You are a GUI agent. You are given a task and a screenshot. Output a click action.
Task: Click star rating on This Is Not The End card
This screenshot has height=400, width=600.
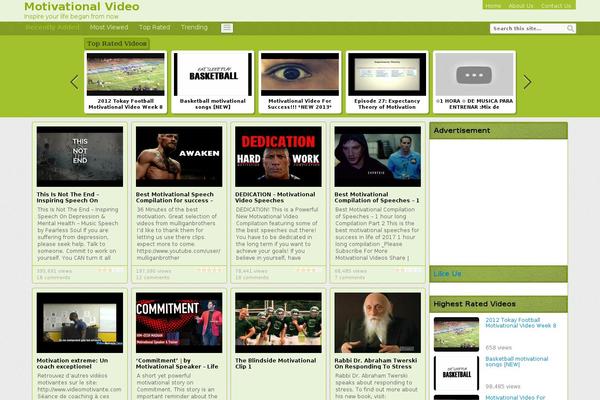tap(110, 271)
